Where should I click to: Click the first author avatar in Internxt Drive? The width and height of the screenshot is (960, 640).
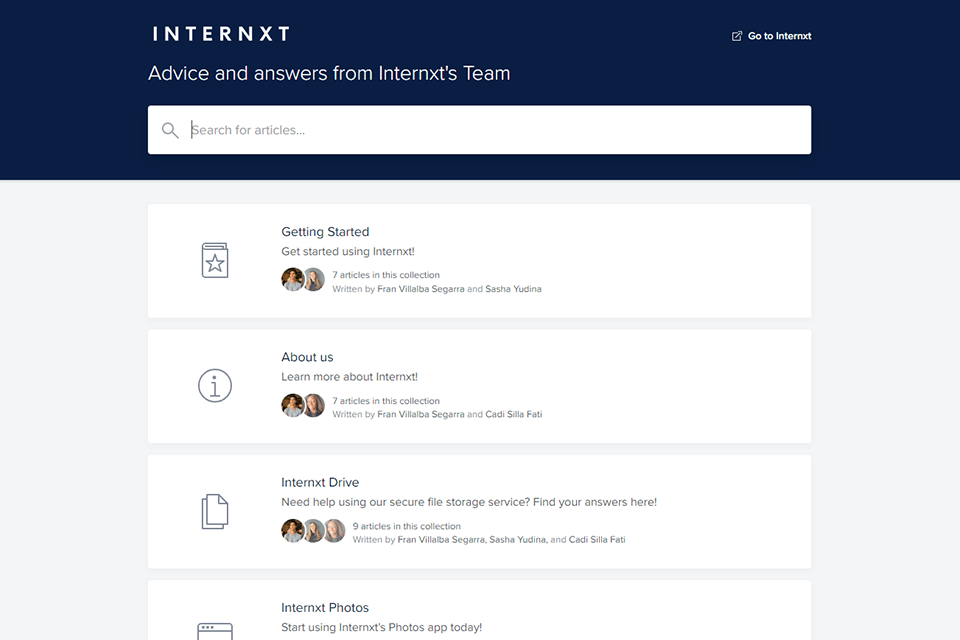[x=292, y=531]
